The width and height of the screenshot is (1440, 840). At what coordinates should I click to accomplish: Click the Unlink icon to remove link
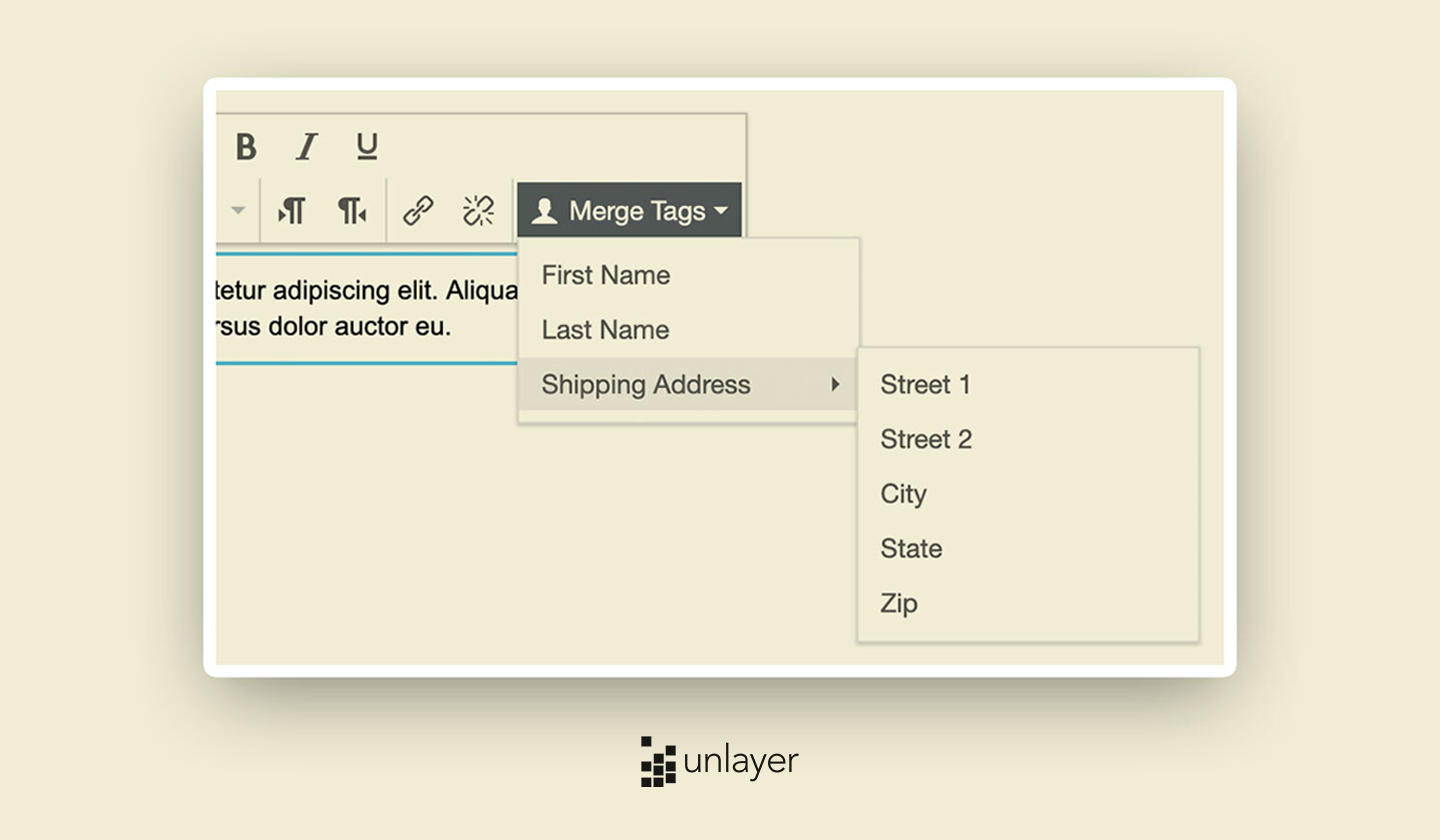(x=478, y=210)
